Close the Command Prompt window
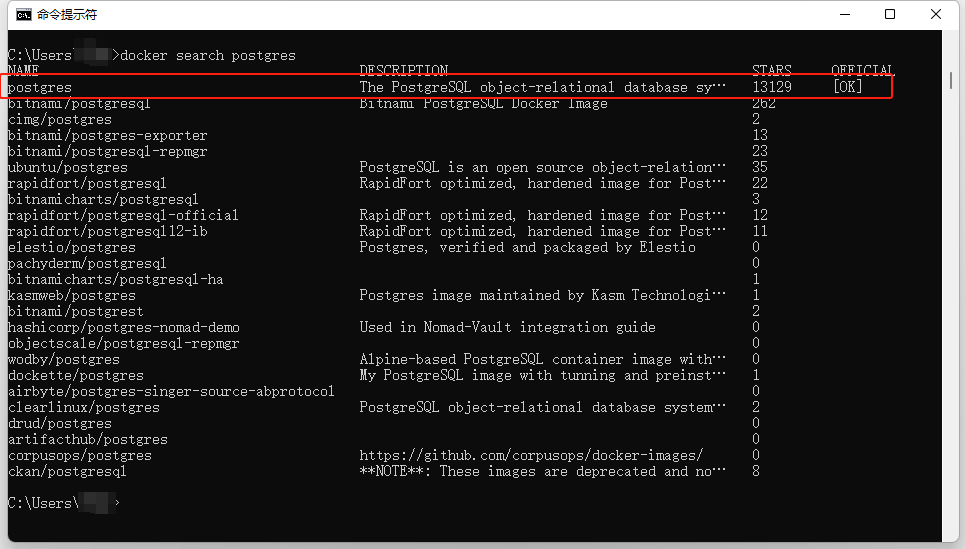Image resolution: width=965 pixels, height=549 pixels. [936, 14]
